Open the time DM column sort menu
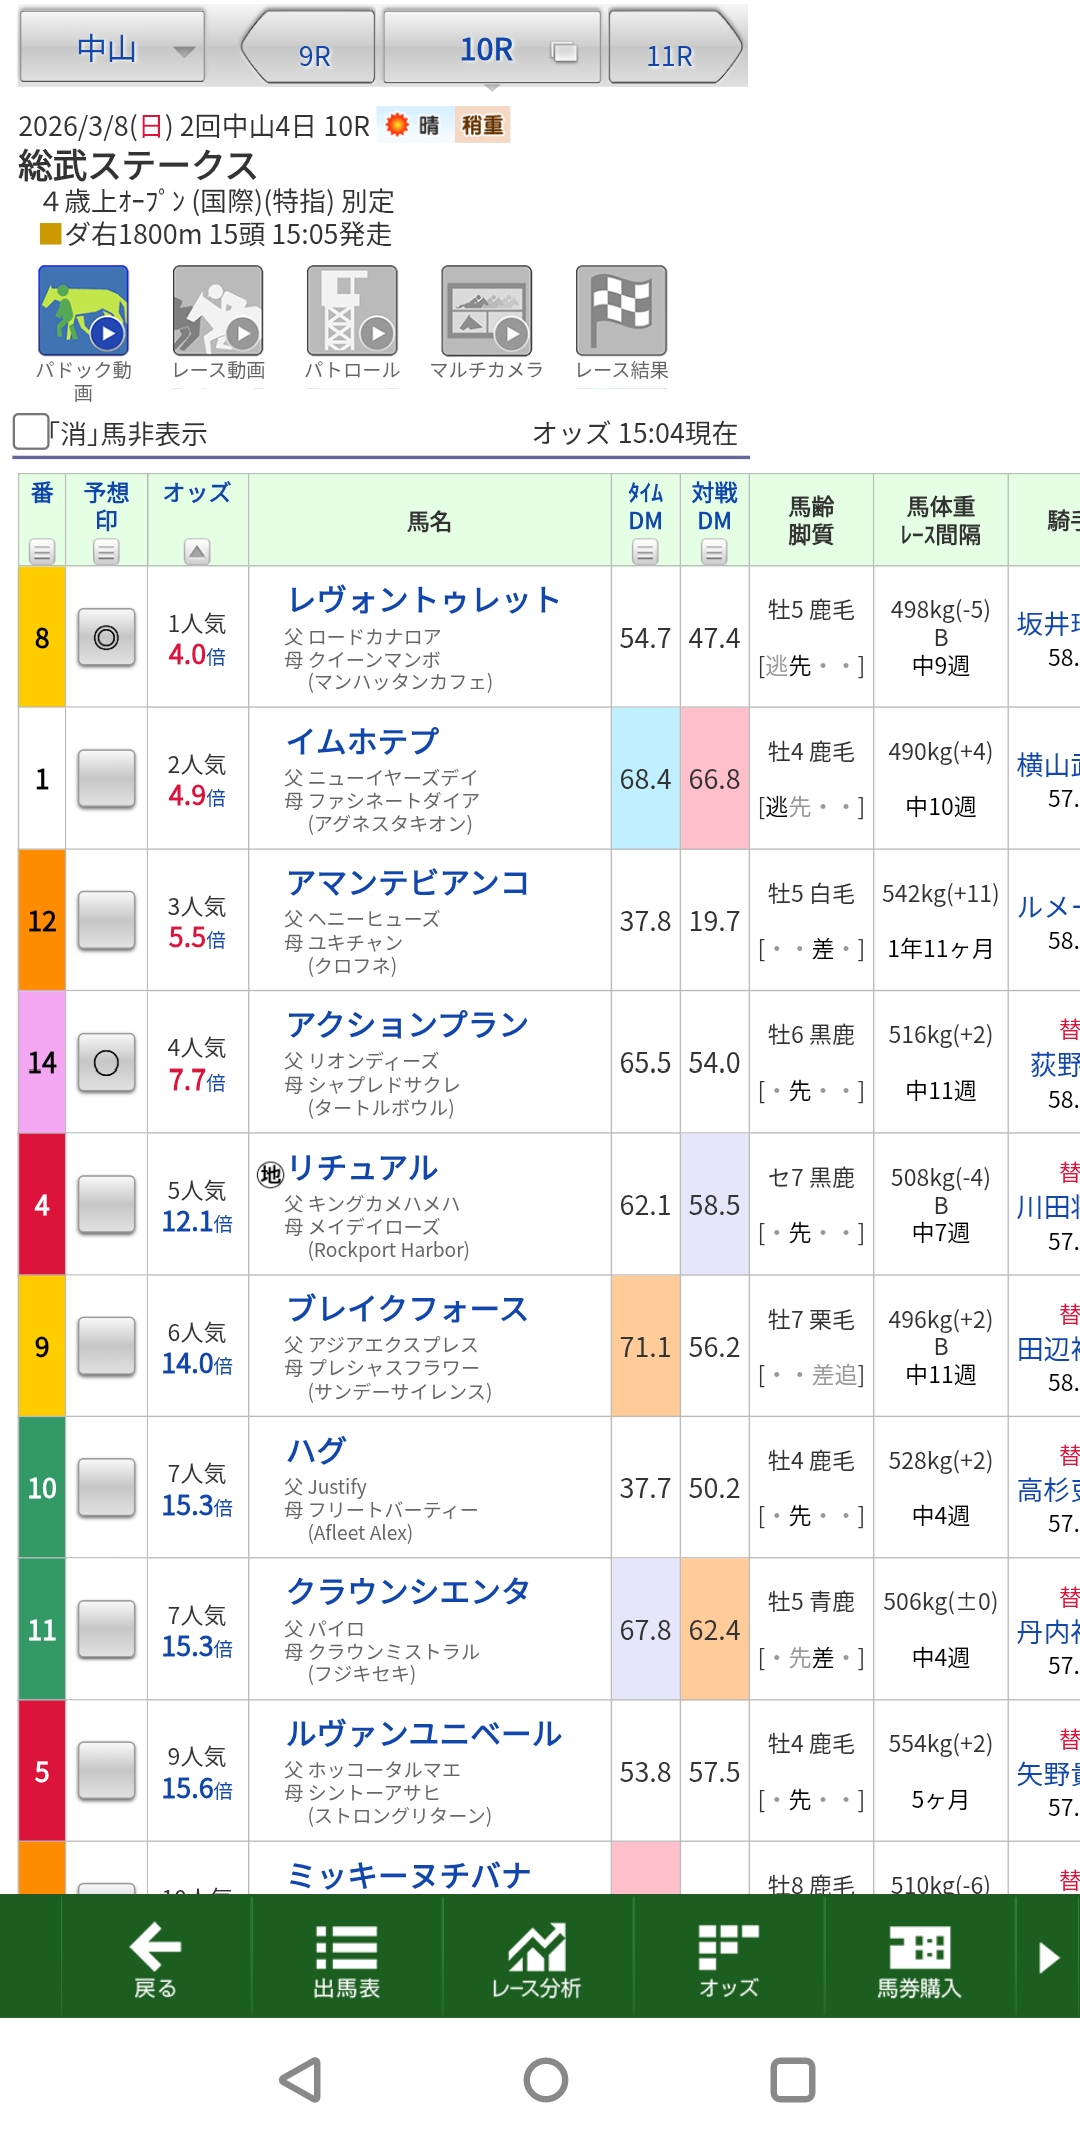The height and width of the screenshot is (2141, 1080). [645, 551]
